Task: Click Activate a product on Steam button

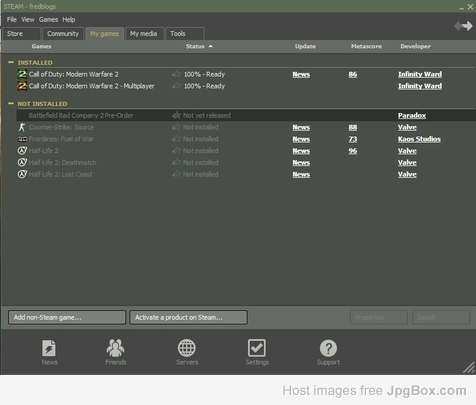Action: (188, 317)
